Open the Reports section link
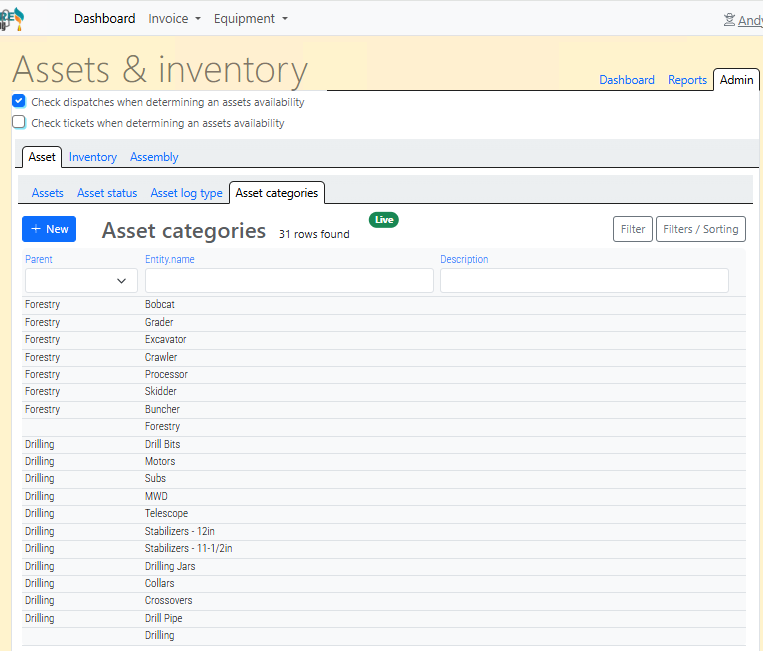 coord(687,80)
